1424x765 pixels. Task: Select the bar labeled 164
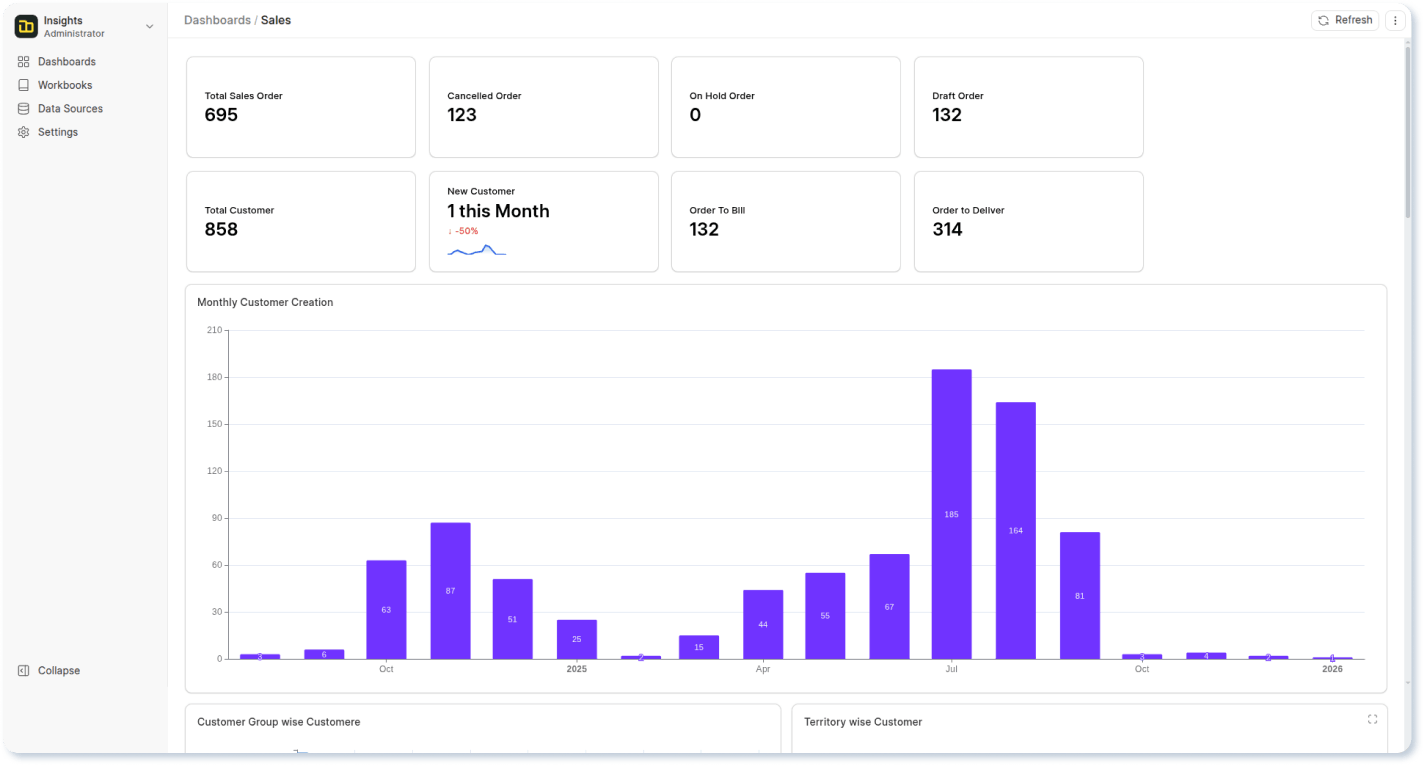point(1015,530)
